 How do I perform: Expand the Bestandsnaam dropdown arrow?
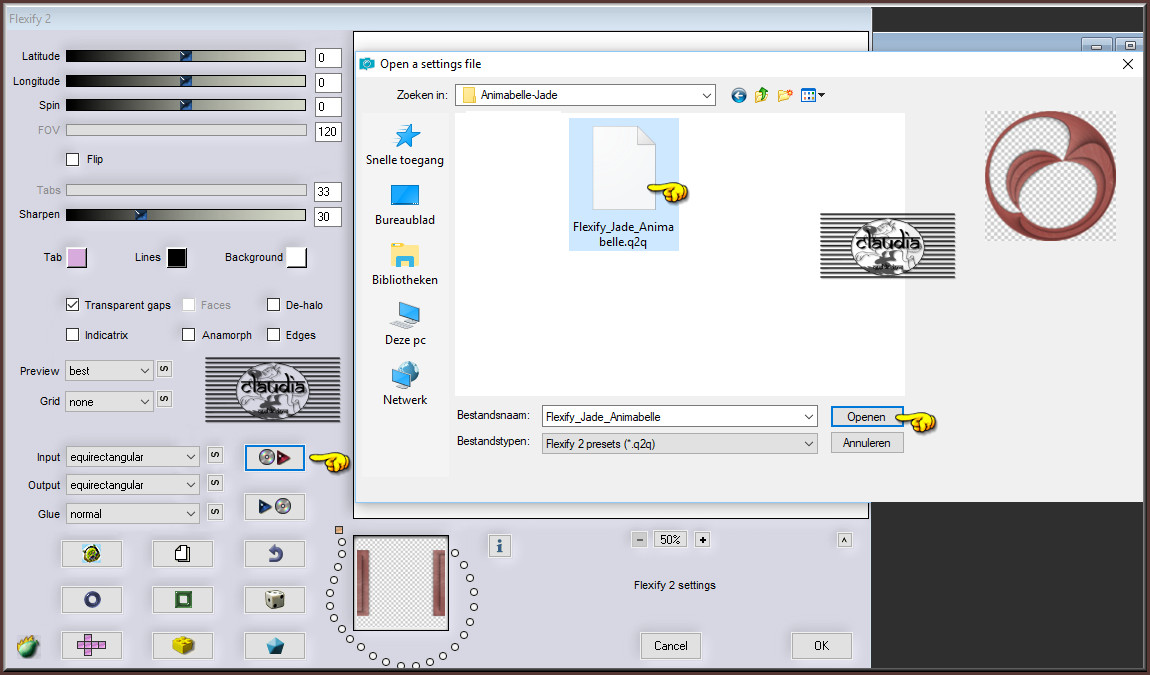[808, 417]
